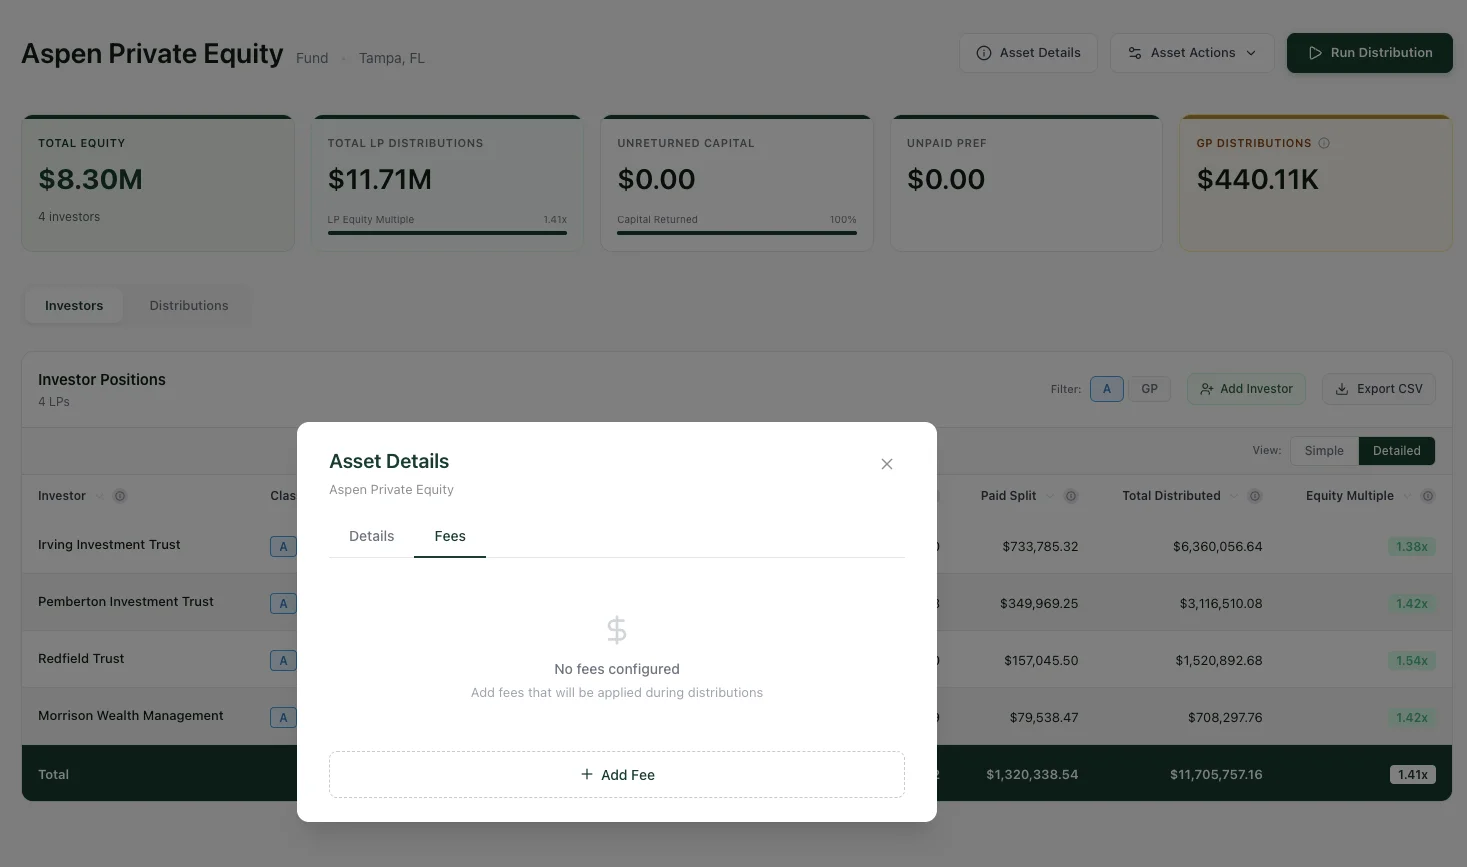The width and height of the screenshot is (1467, 867).
Task: Open the Details tab in Asset Details
Action: tap(371, 536)
